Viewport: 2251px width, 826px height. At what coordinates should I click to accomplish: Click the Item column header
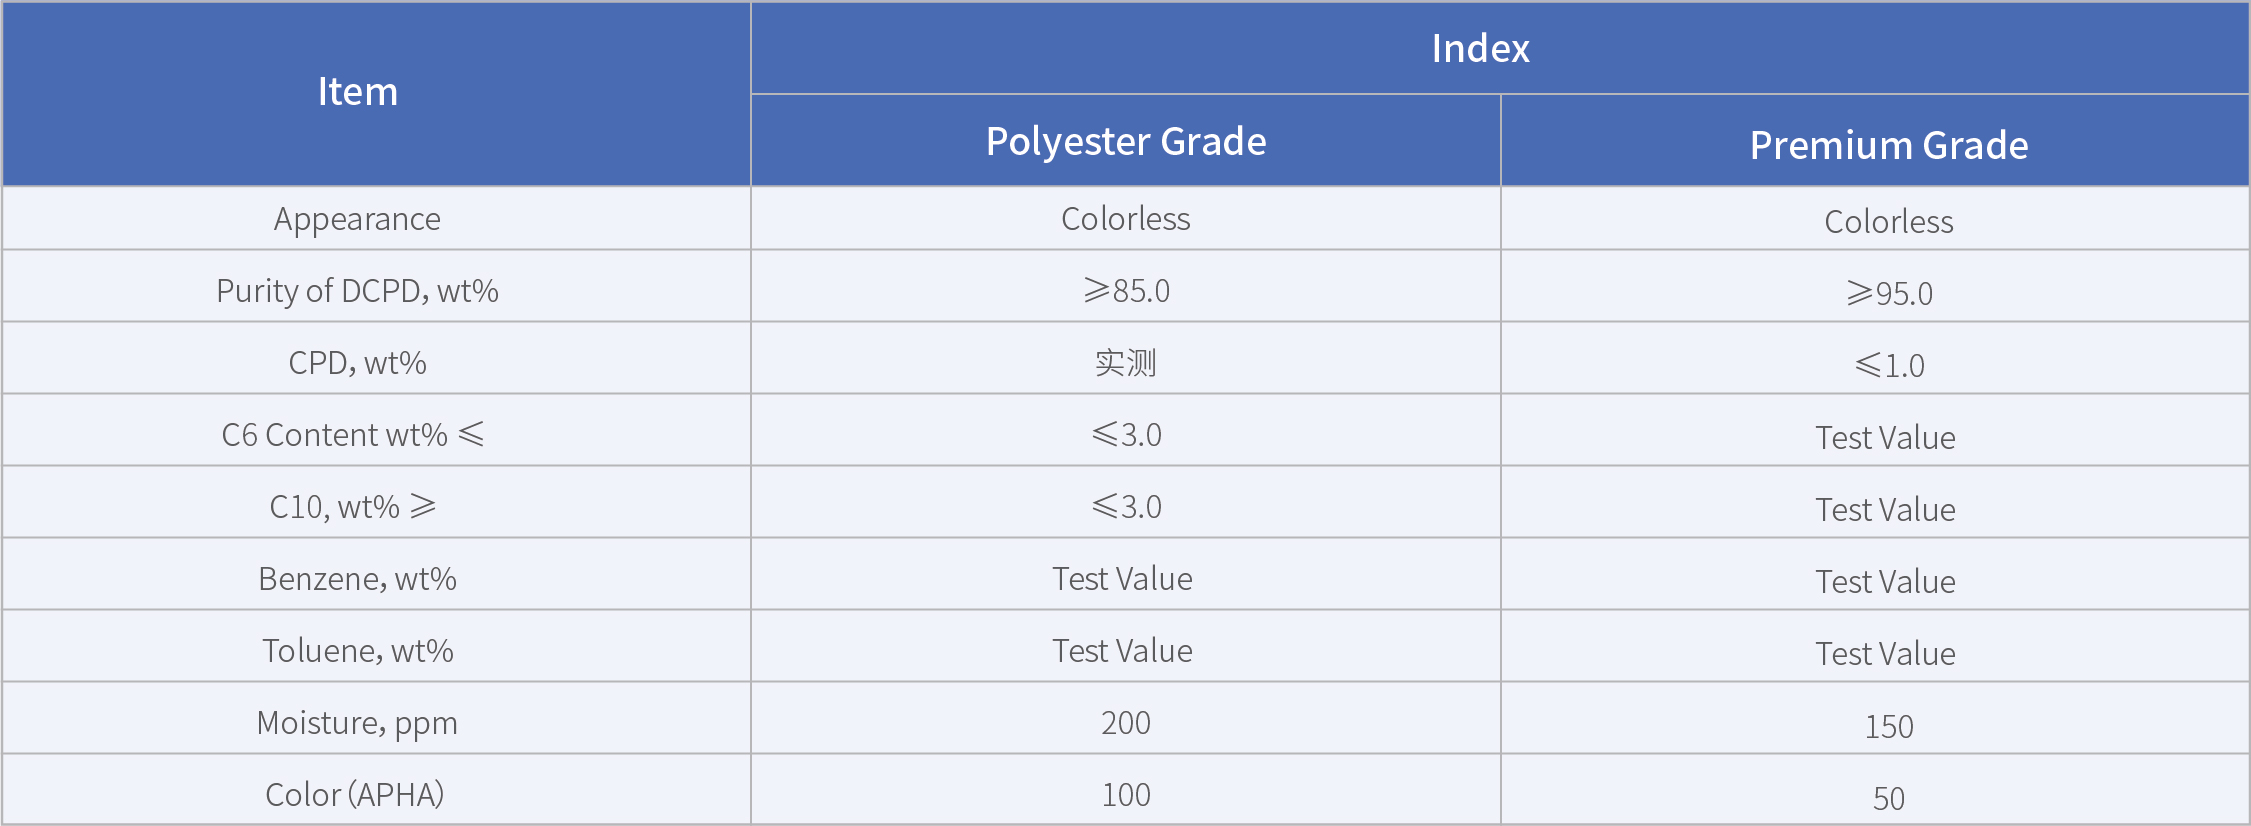[357, 92]
